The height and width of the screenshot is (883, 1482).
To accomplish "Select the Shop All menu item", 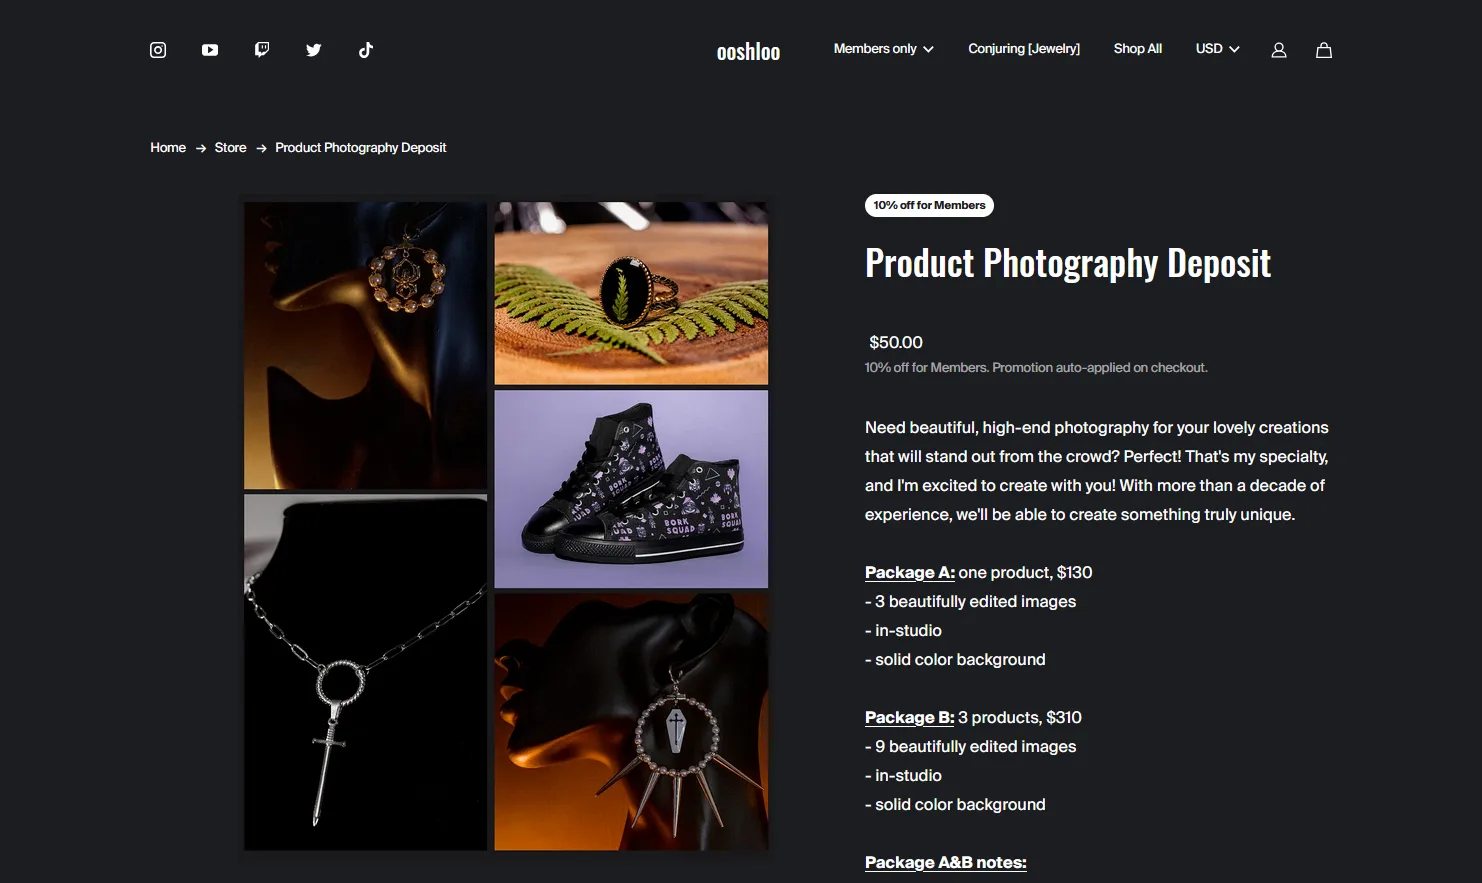I will click(x=1138, y=48).
